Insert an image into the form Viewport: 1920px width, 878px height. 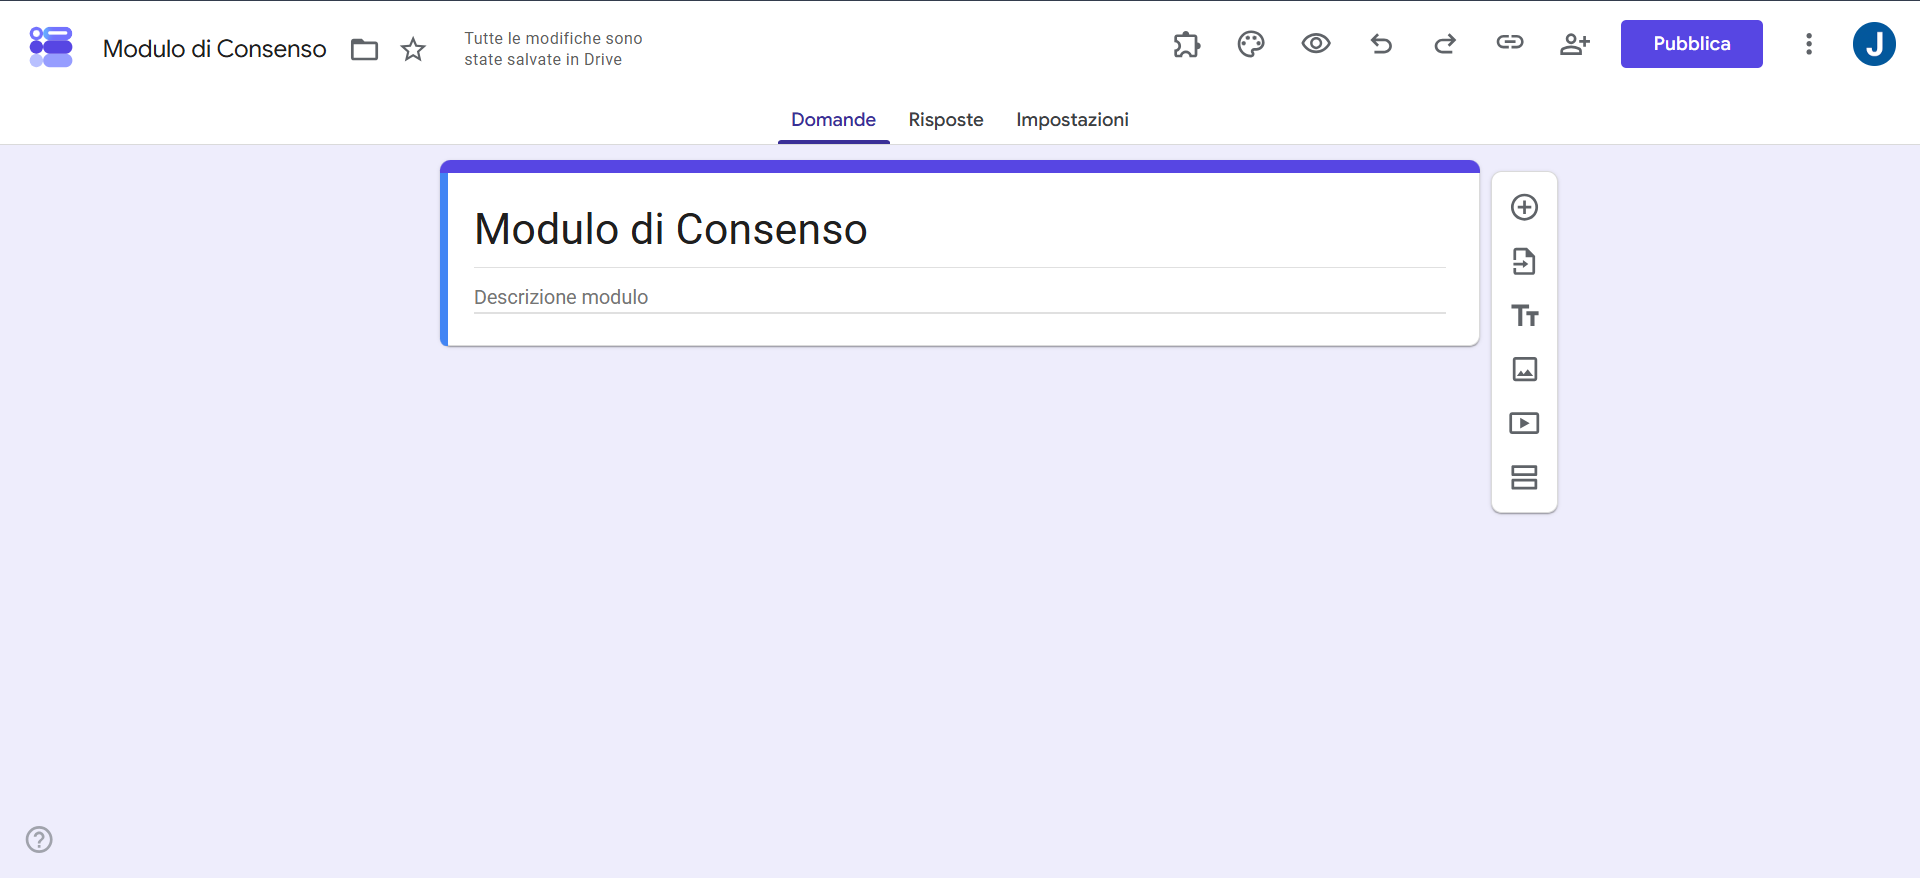coord(1524,369)
